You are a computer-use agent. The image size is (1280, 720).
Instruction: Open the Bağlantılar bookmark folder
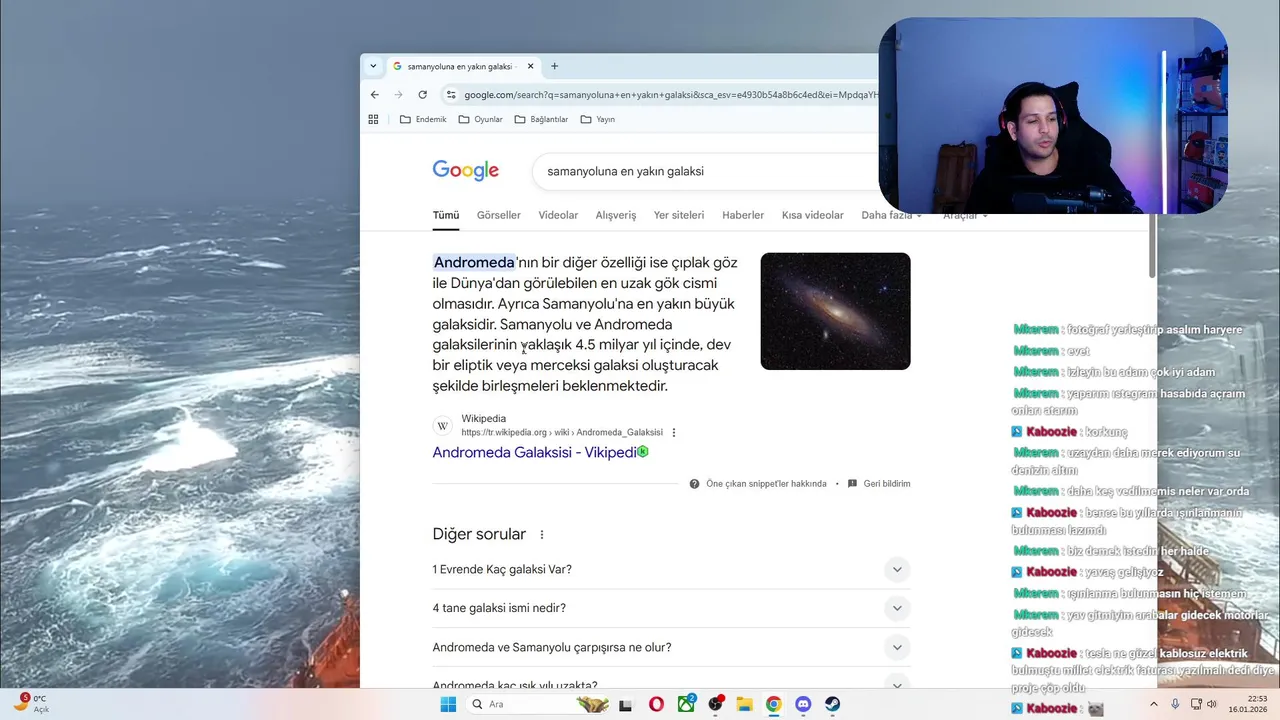tap(541, 119)
